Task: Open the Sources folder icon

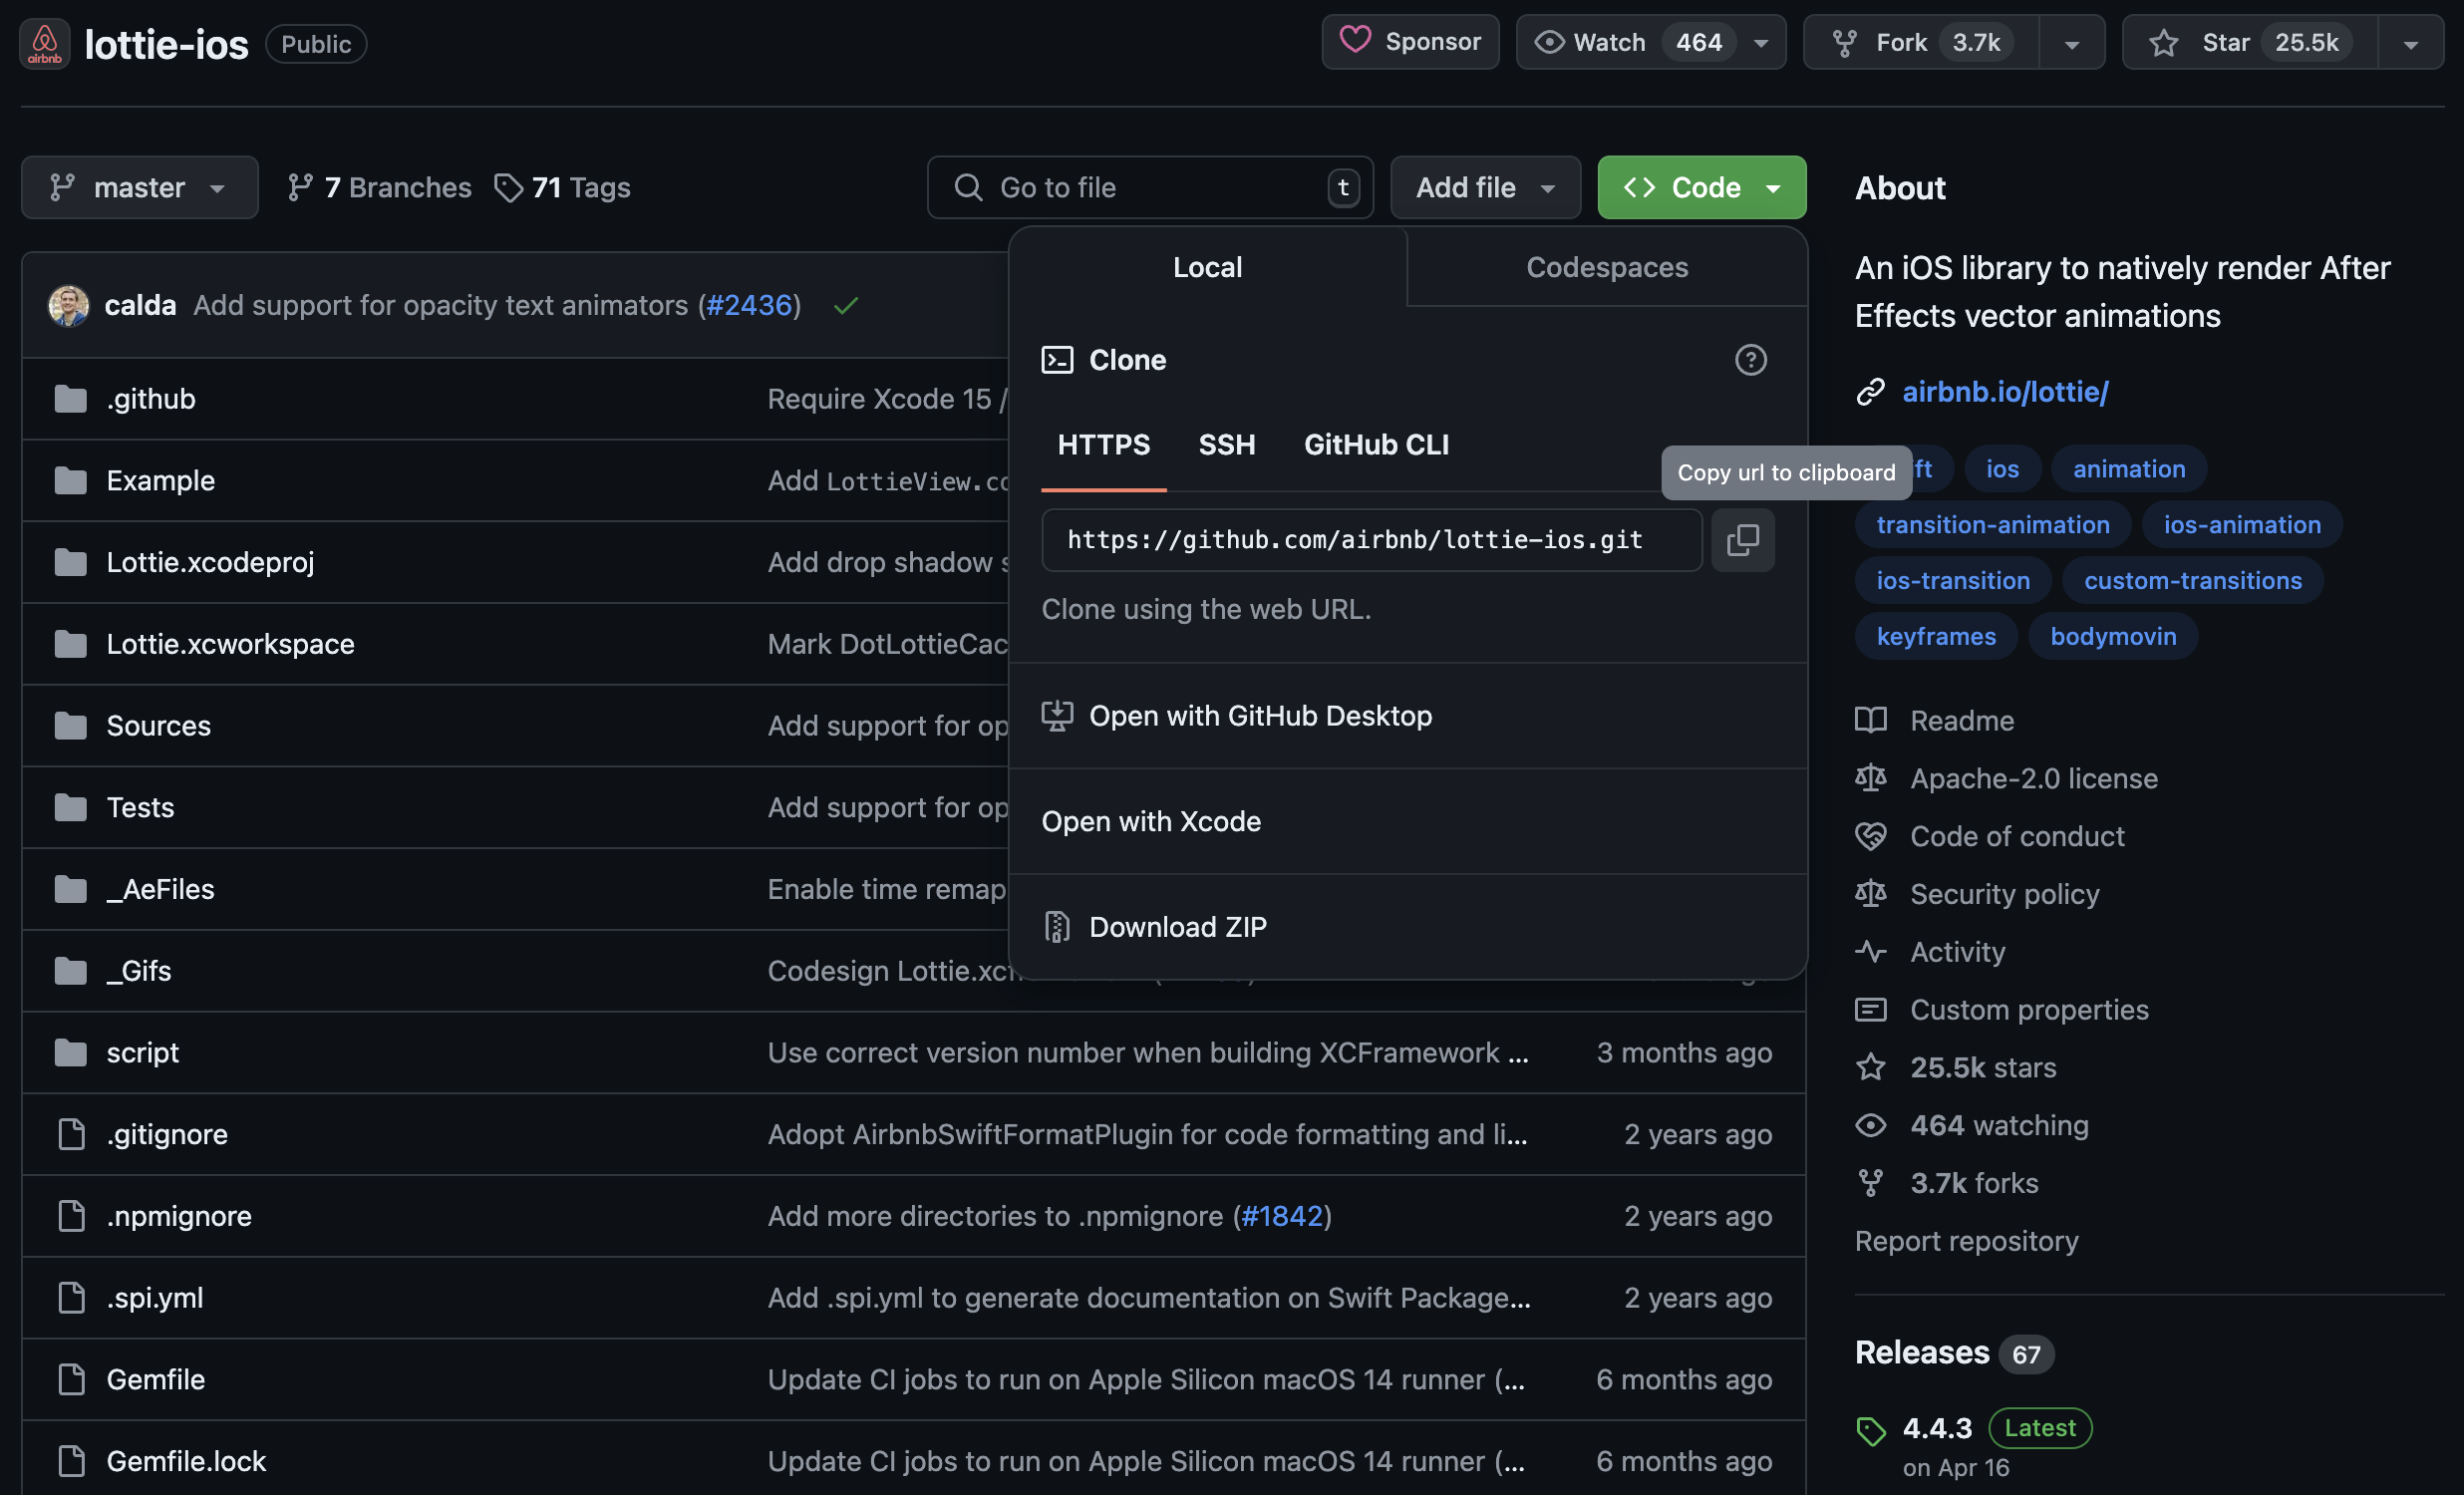Action: (x=70, y=726)
